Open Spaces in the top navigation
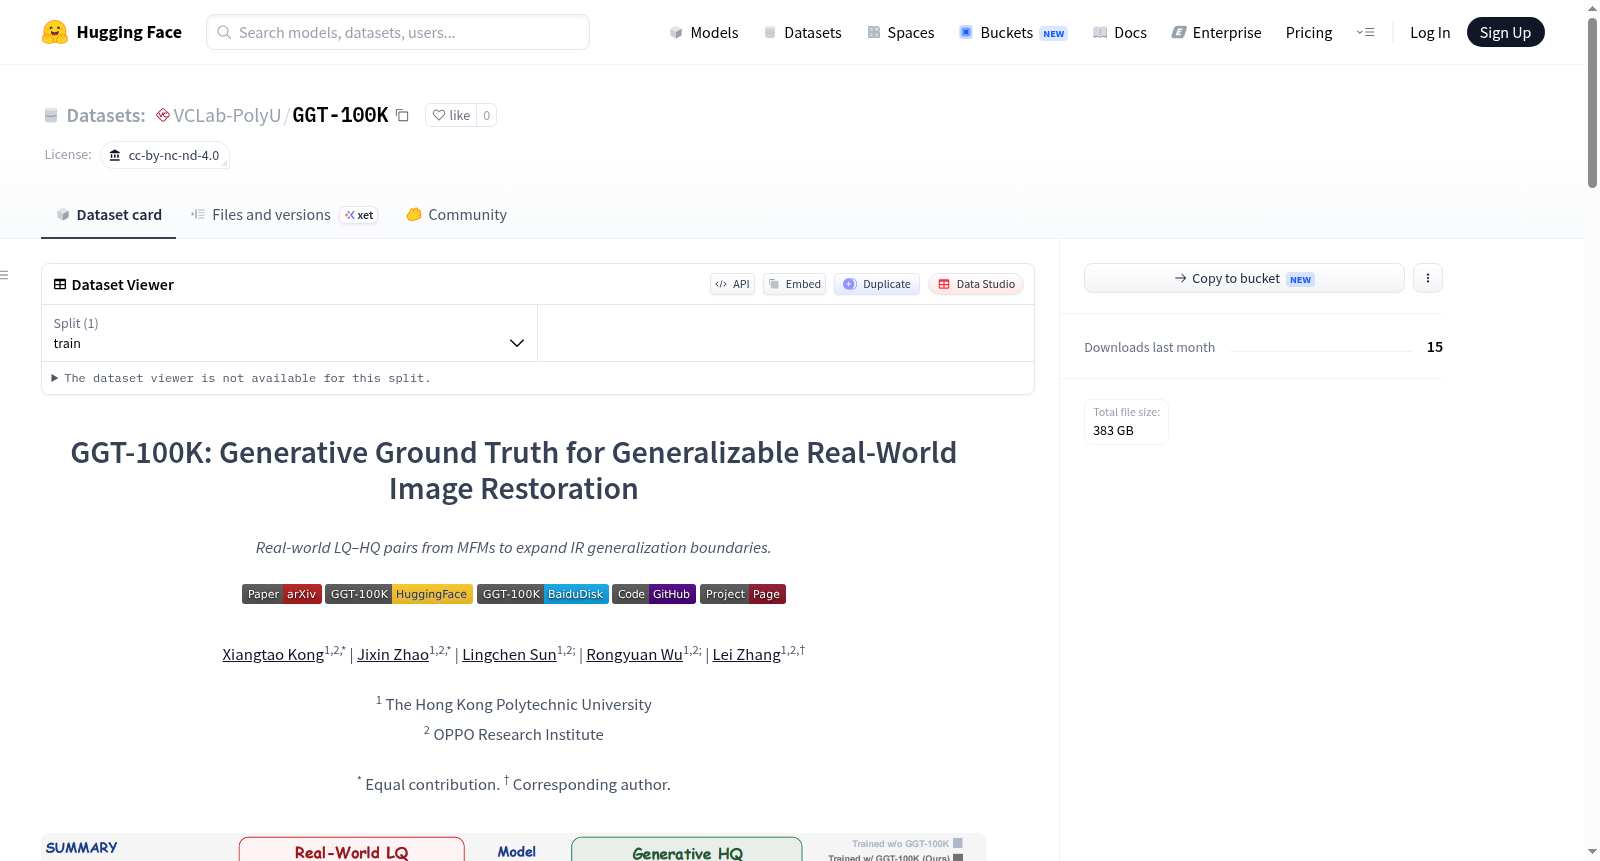 [x=901, y=32]
